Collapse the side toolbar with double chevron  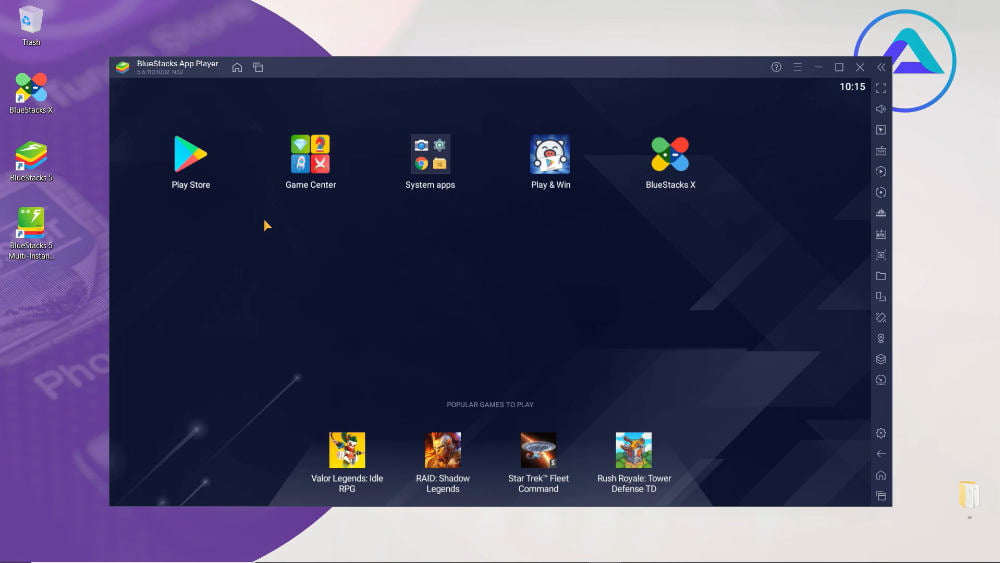tap(881, 67)
